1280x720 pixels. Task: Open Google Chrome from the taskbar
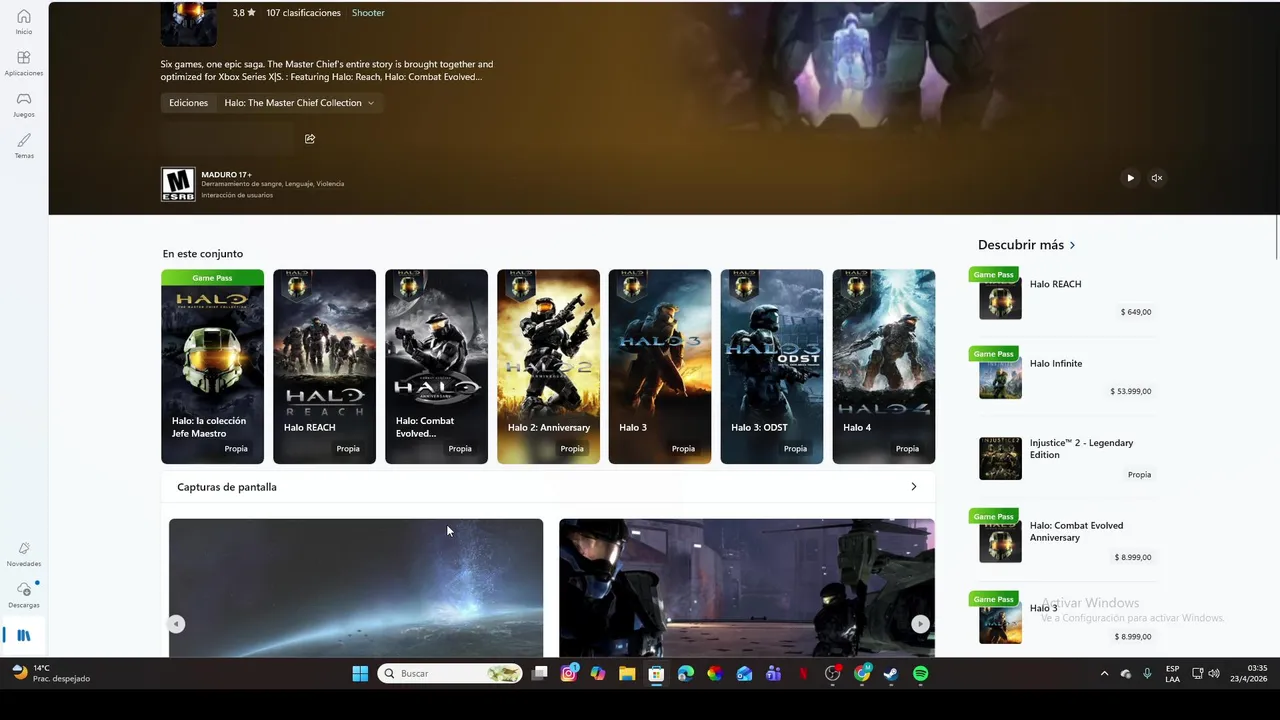pos(862,674)
